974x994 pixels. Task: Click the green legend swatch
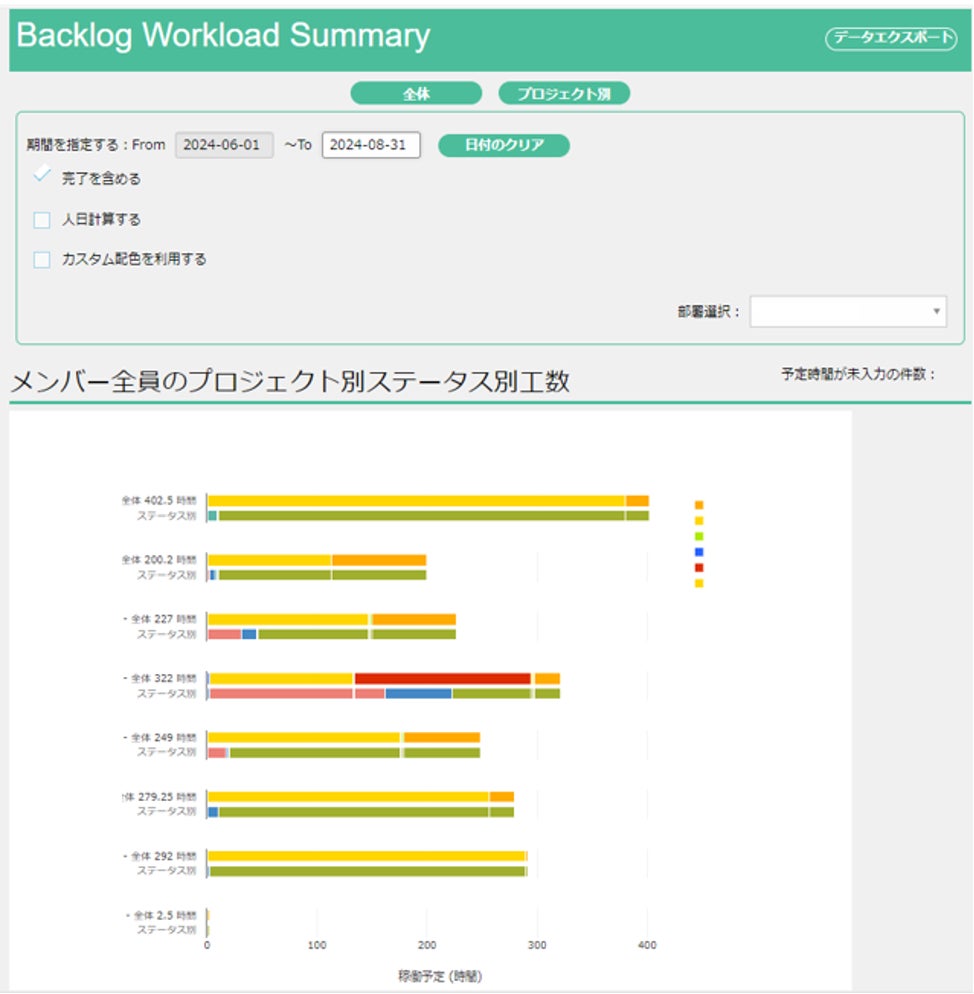click(699, 536)
